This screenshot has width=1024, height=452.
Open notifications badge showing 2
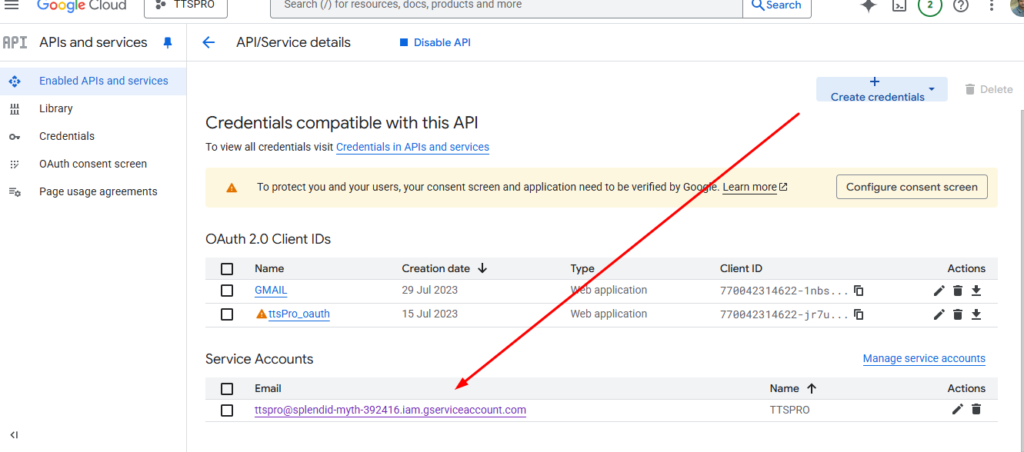pos(930,5)
